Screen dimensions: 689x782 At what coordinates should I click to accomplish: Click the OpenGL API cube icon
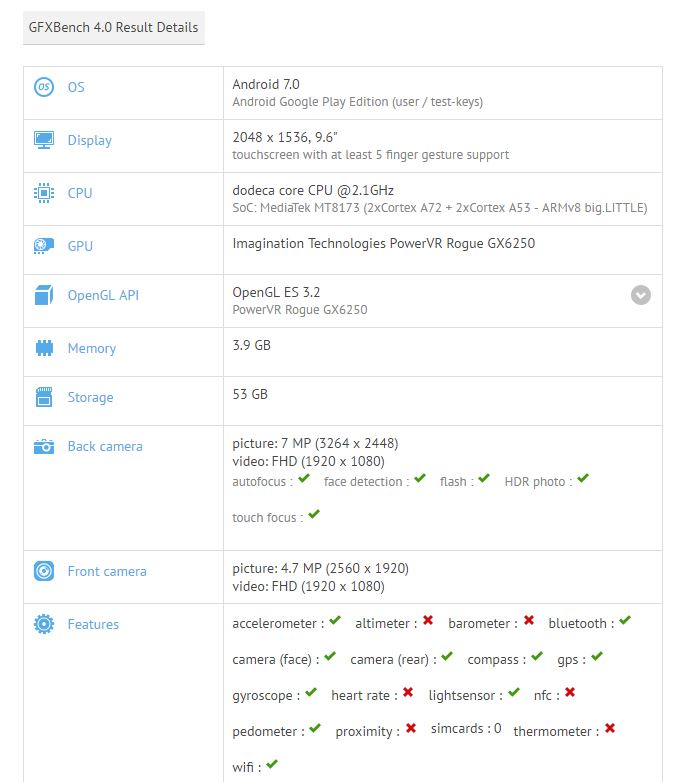[44, 295]
